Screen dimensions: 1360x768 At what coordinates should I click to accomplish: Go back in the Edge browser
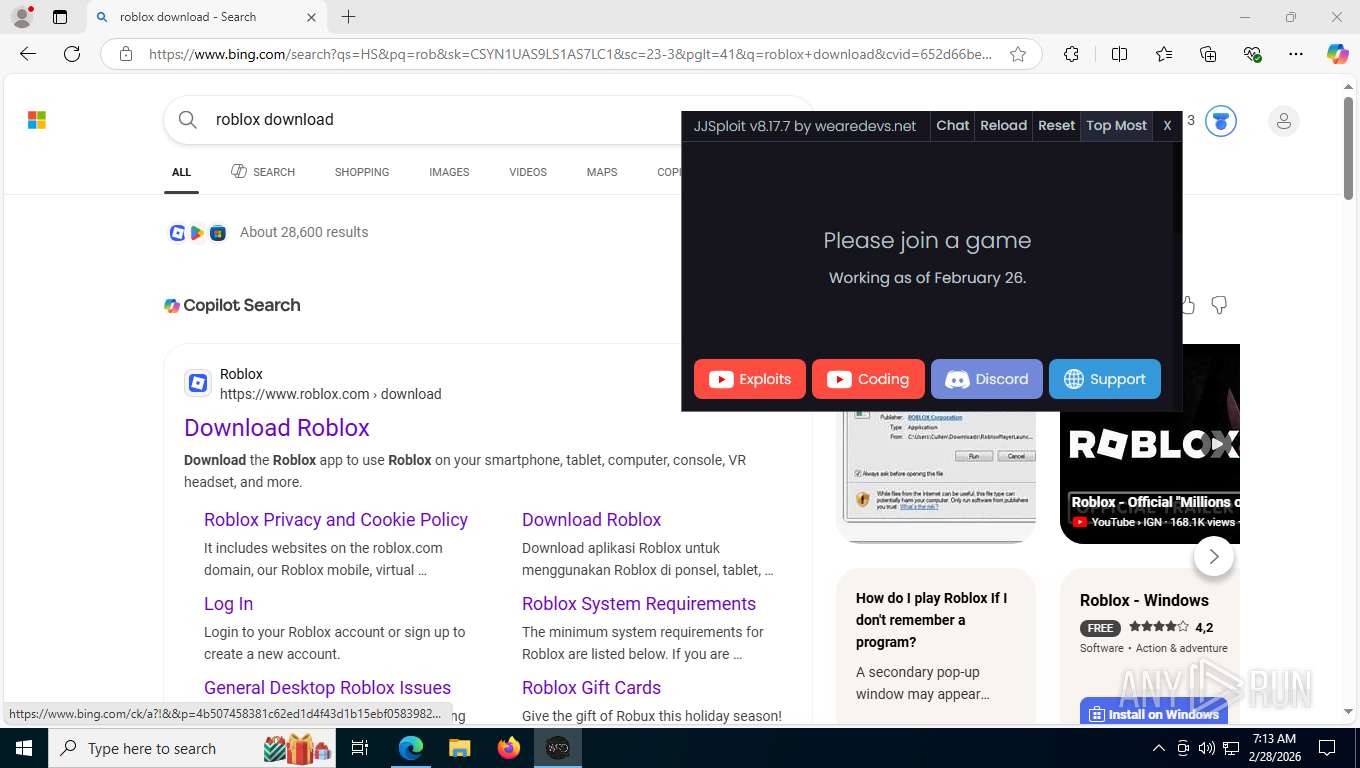tap(28, 54)
